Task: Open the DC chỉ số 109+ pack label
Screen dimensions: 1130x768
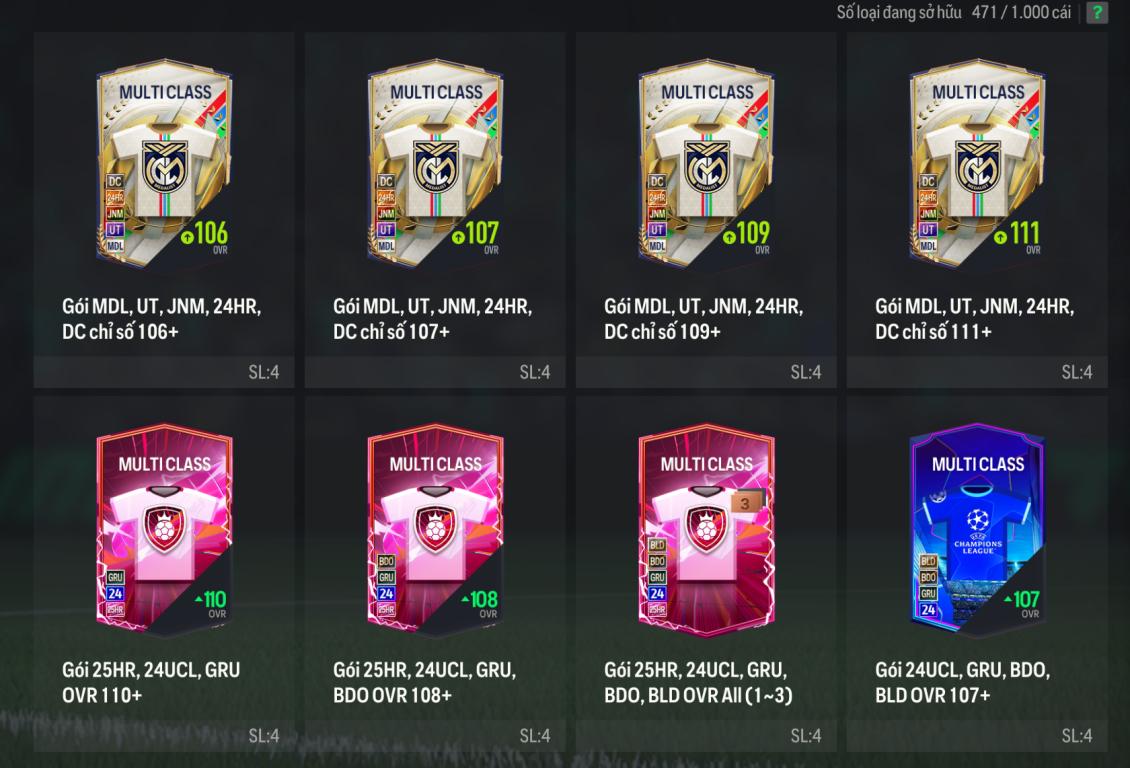Action: 703,319
